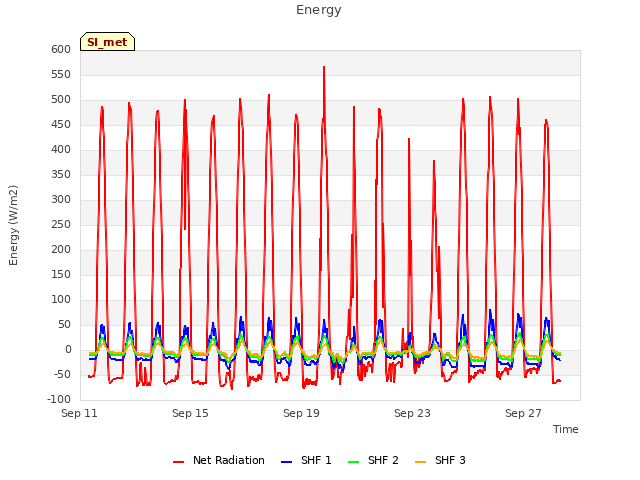
Task: Click the Sep 11 x-axis tick label
Action: click(79, 413)
